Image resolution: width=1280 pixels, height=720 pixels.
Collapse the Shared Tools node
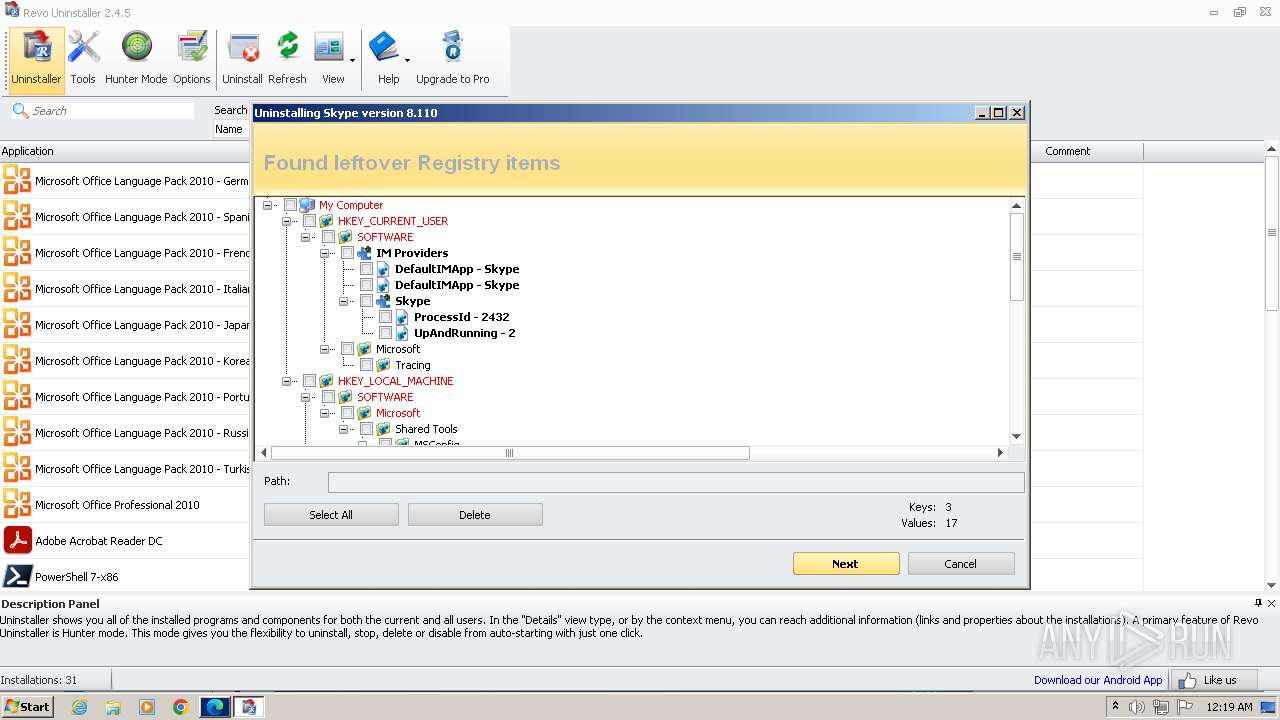(x=344, y=429)
